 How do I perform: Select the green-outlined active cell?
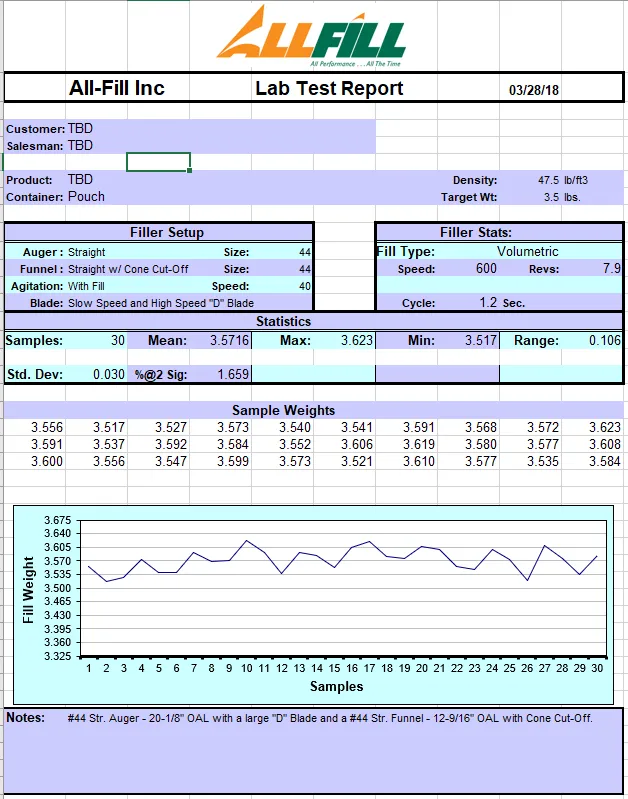(158, 162)
